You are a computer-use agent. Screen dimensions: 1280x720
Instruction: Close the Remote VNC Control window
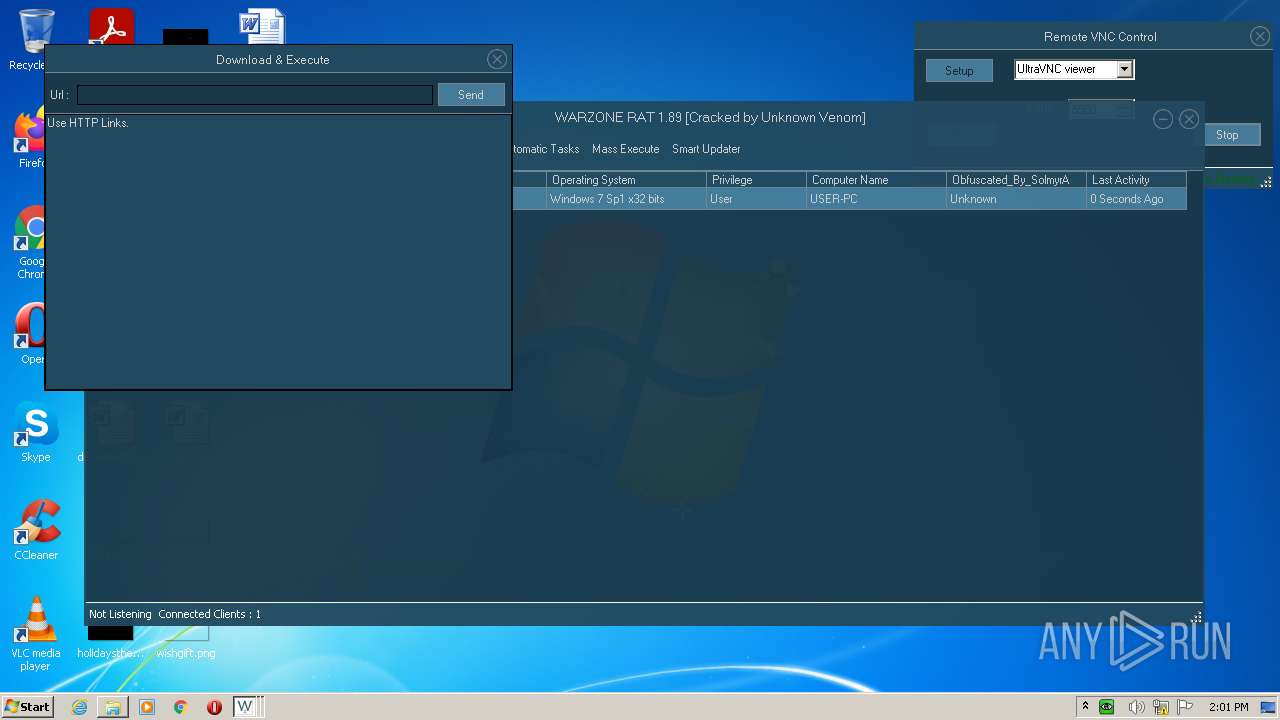(1260, 37)
